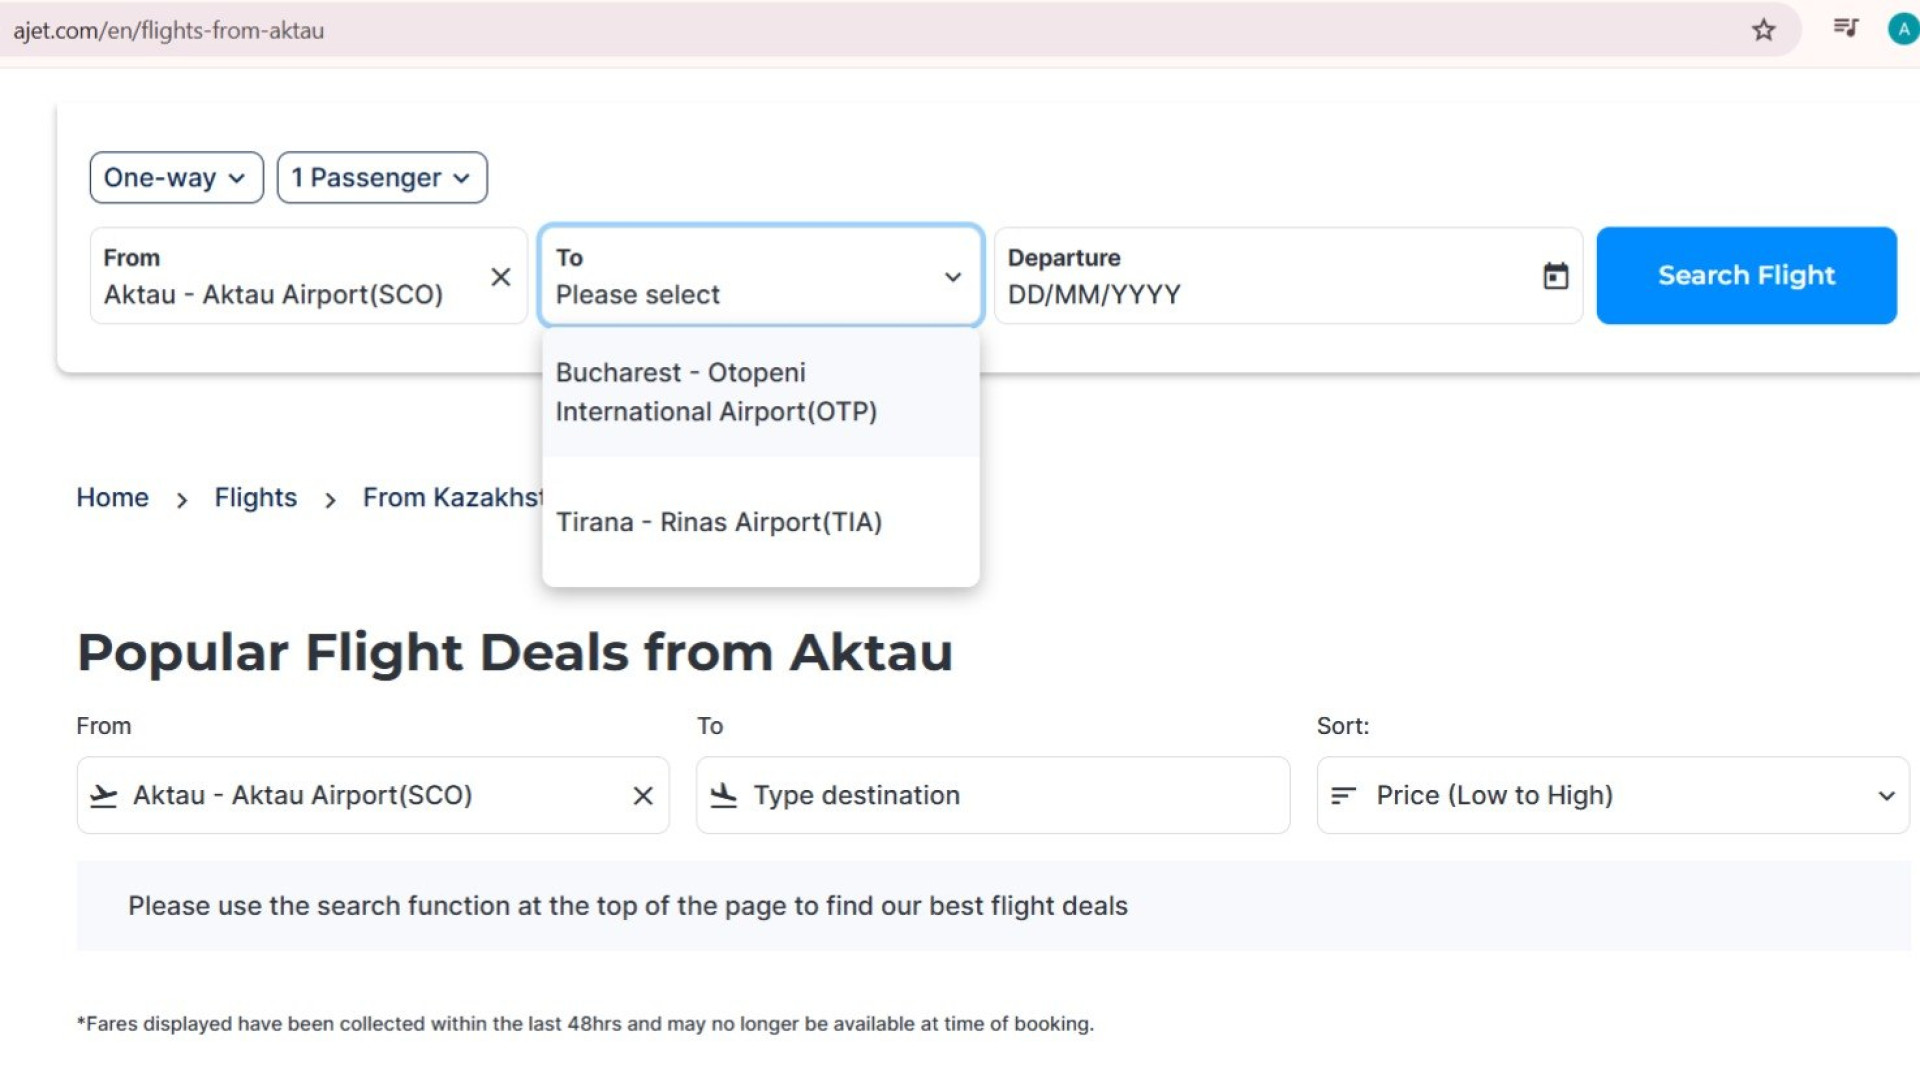Click the deals From Aktau Airport(SCO) field
1920x1075 pixels.
(373, 796)
